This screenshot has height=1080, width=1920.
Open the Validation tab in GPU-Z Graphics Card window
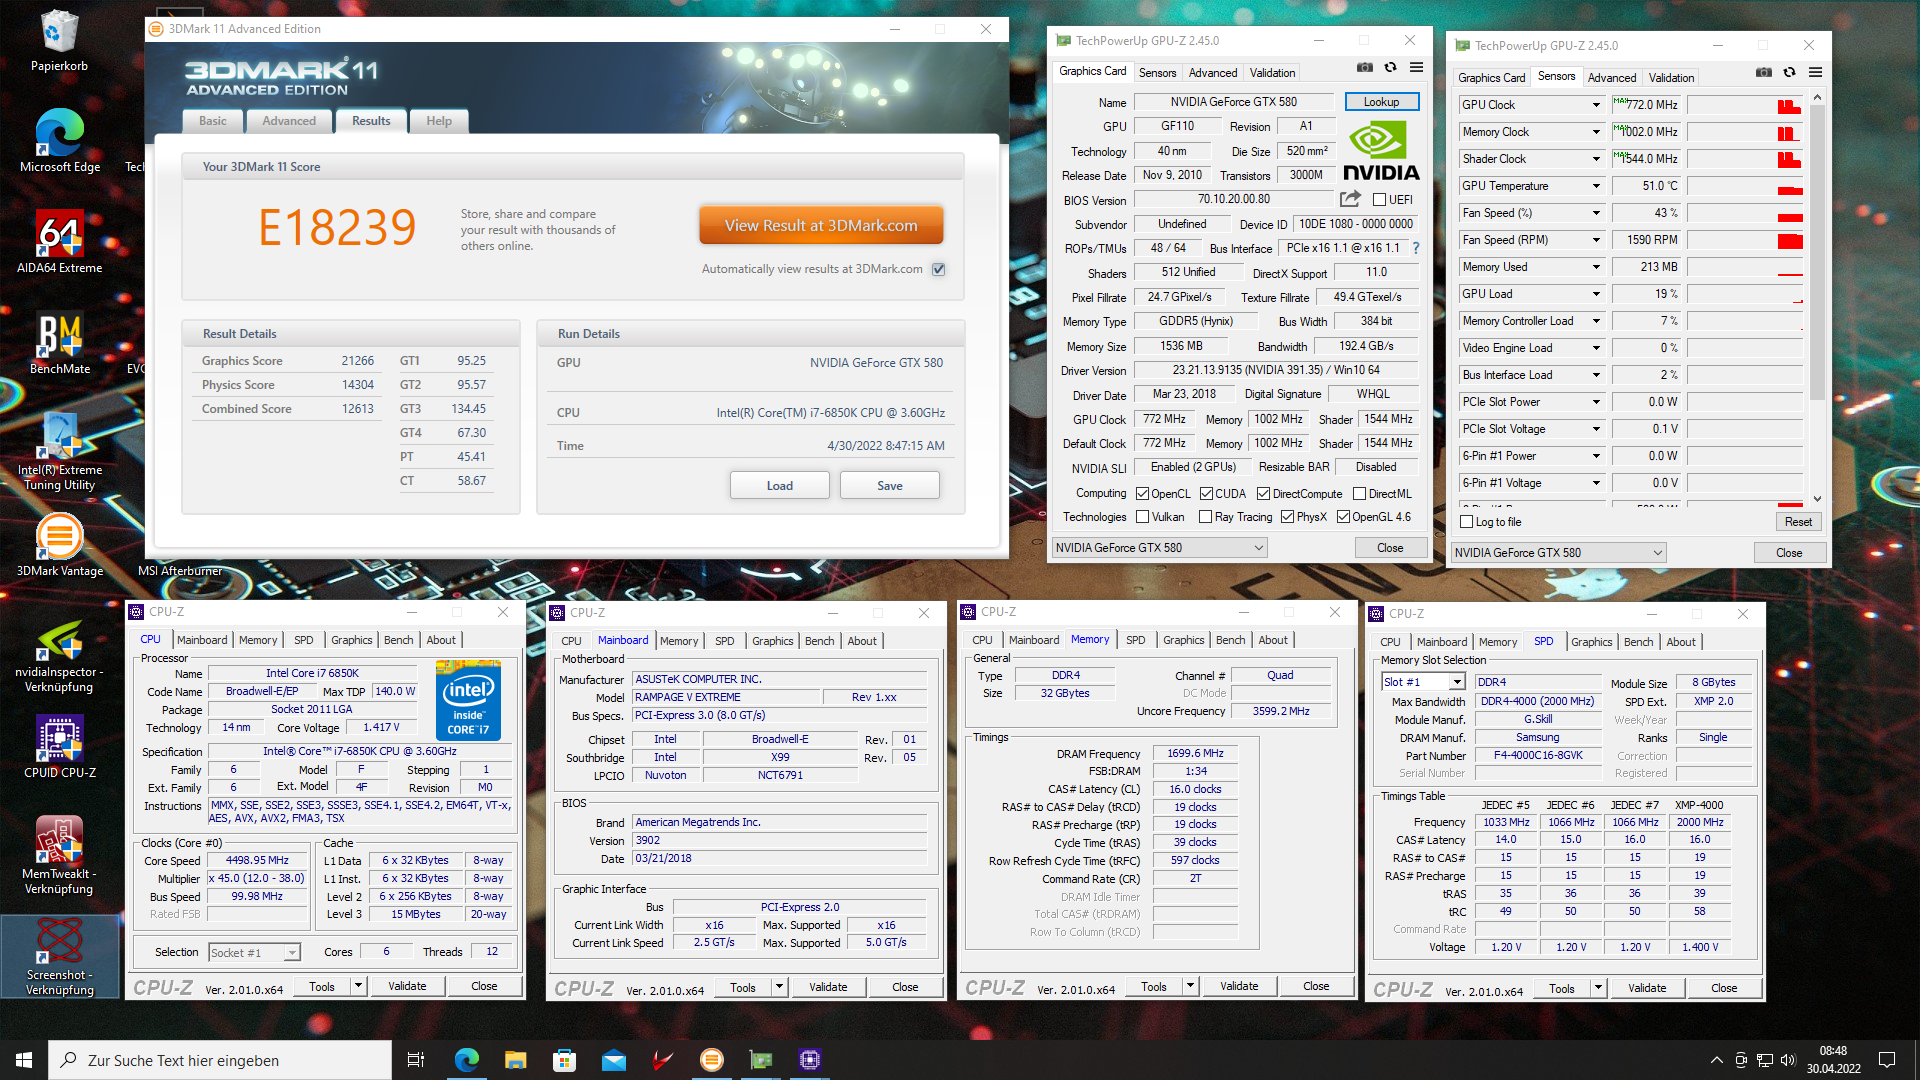point(1272,73)
